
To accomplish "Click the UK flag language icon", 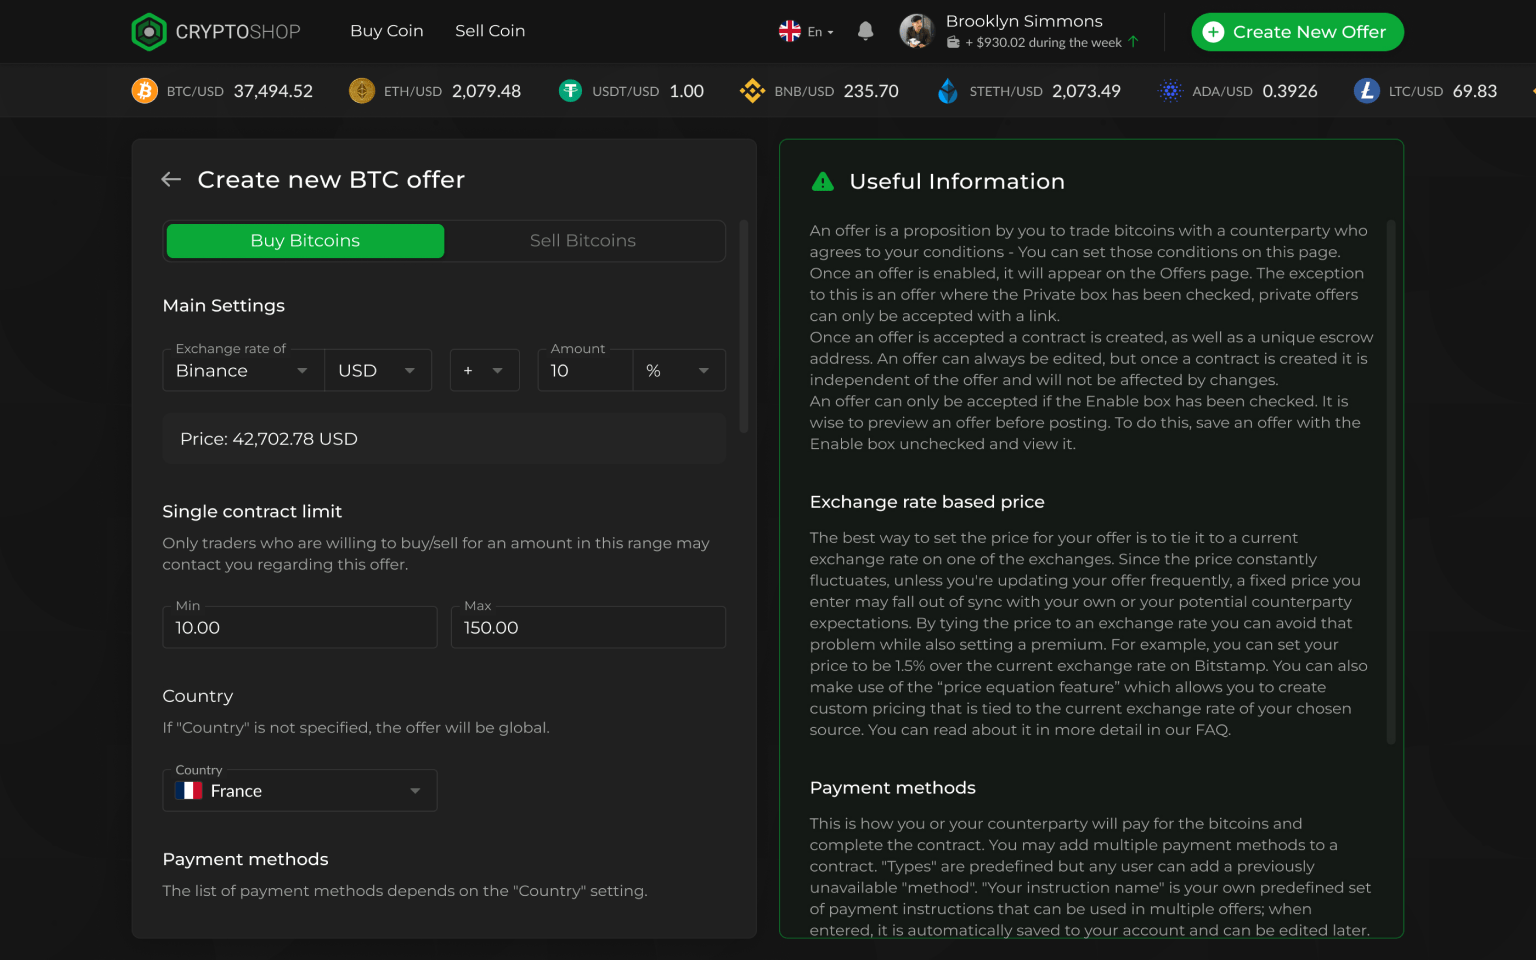I will pos(790,31).
